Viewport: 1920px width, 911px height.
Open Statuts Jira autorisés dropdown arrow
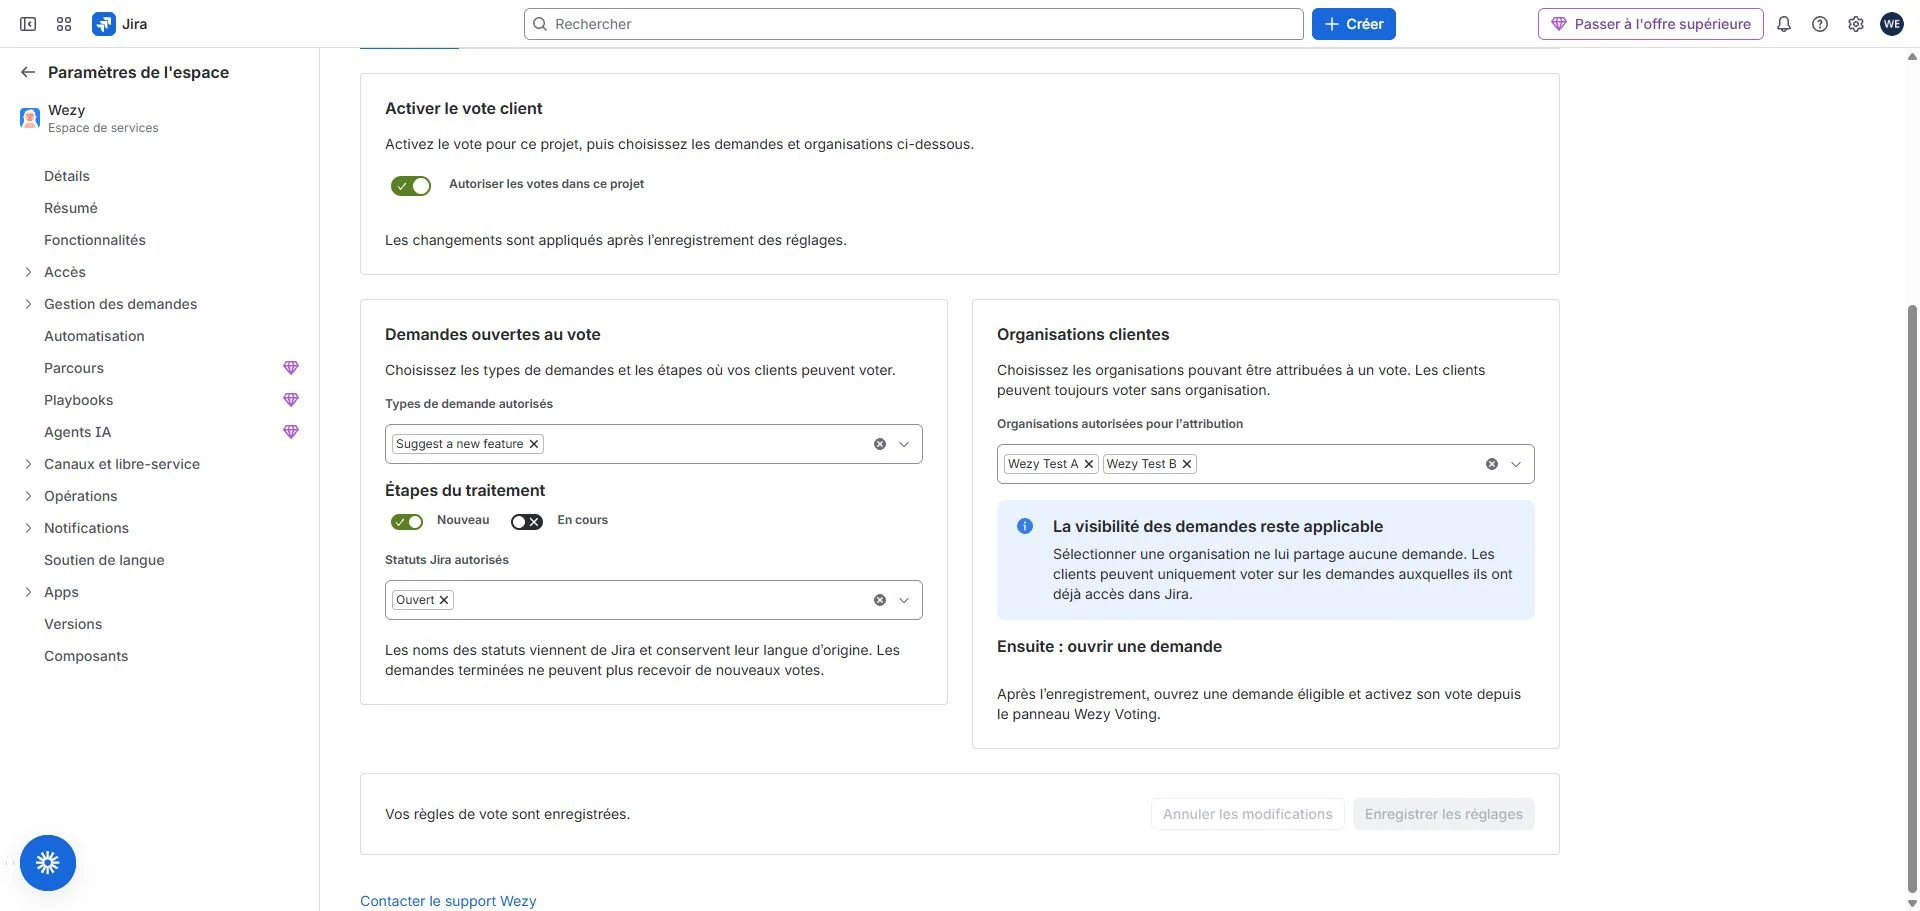click(904, 600)
